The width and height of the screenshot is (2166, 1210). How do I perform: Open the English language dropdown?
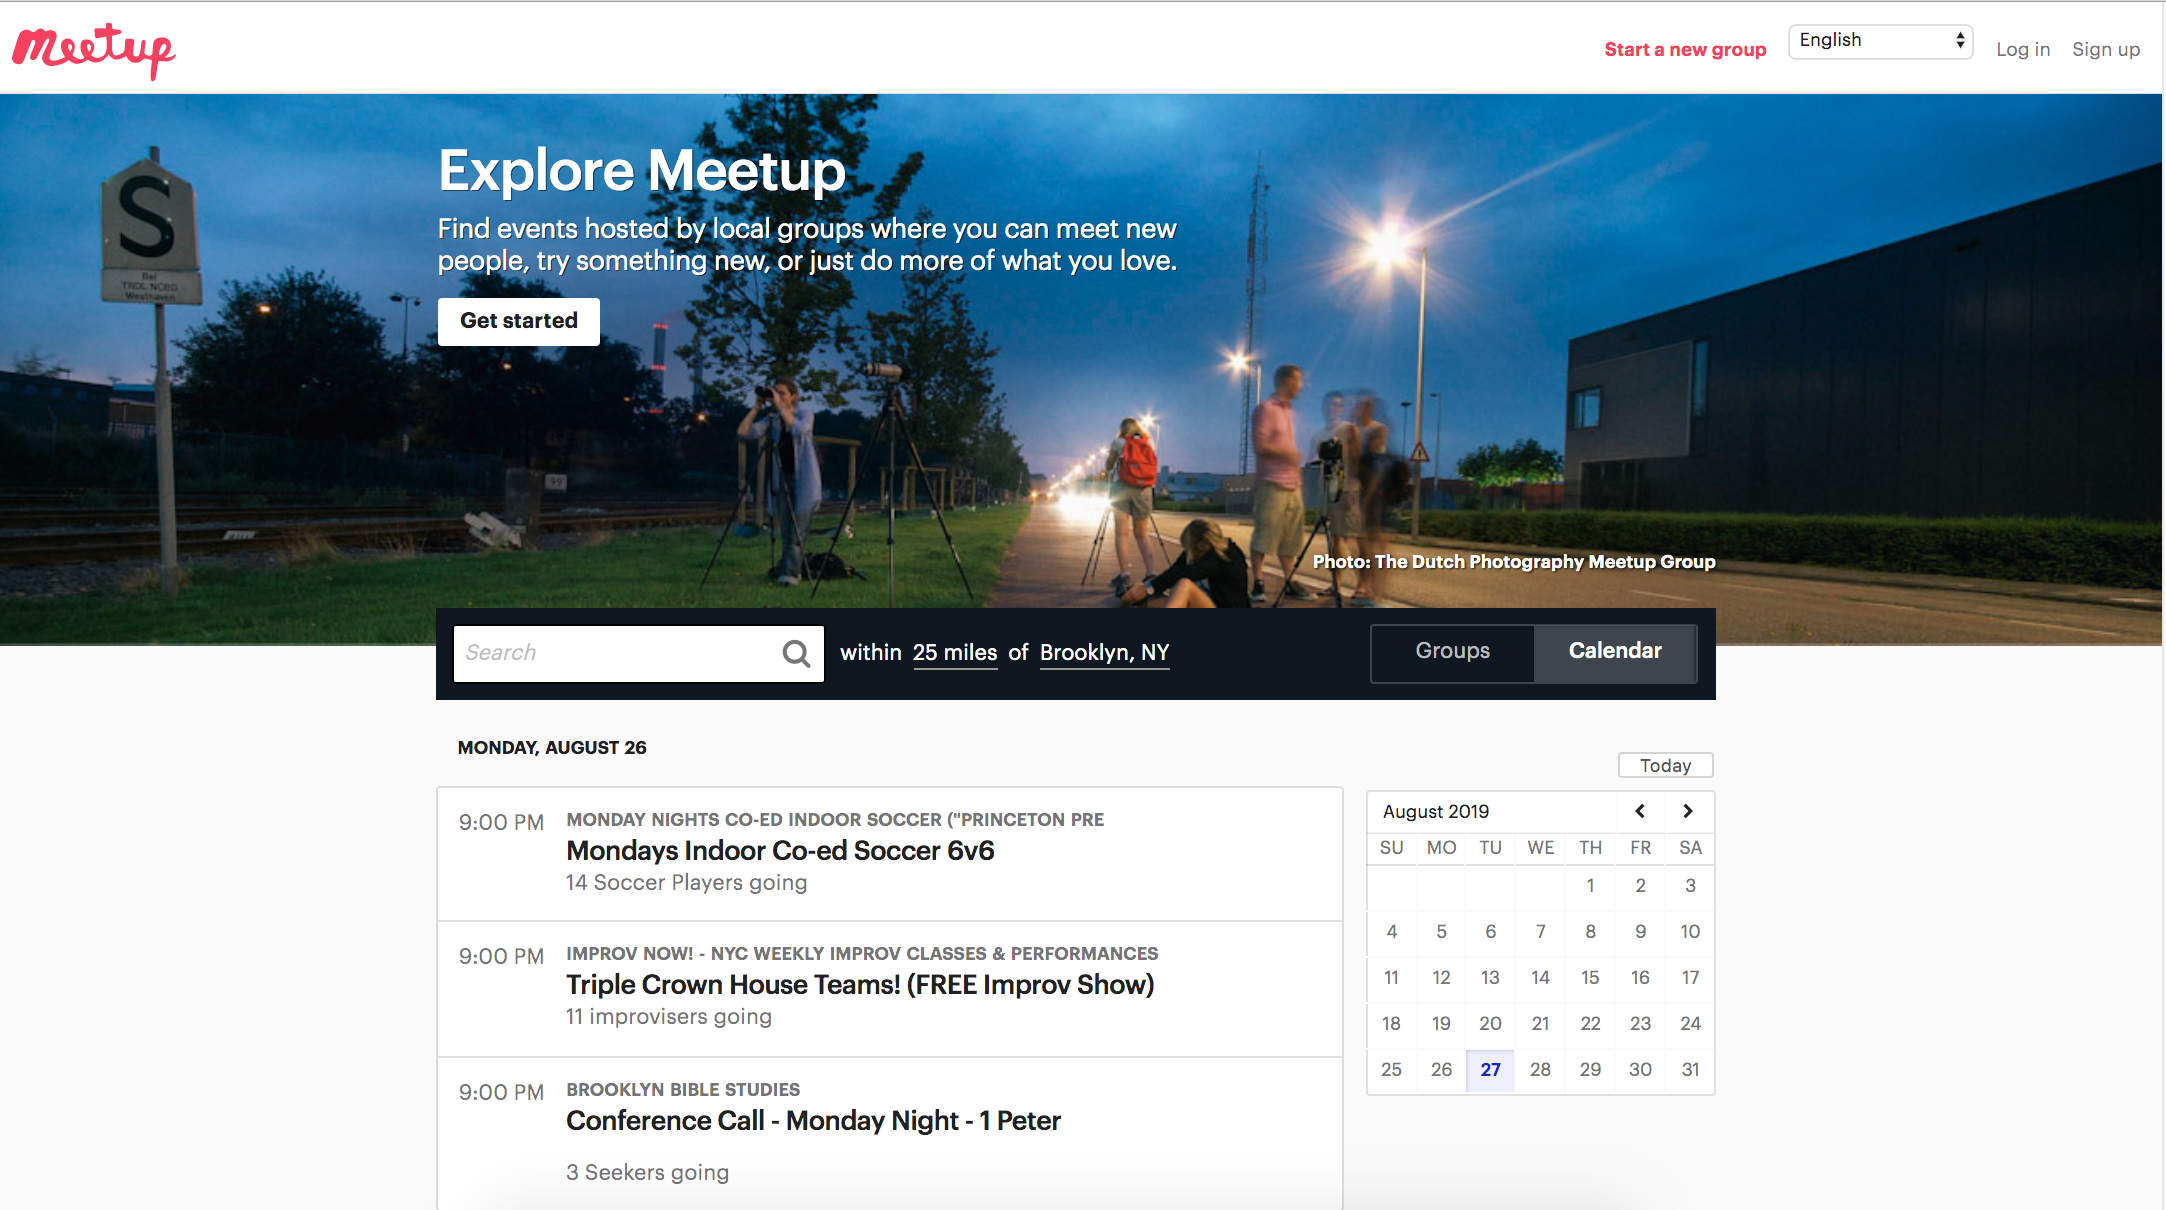pyautogui.click(x=1879, y=41)
